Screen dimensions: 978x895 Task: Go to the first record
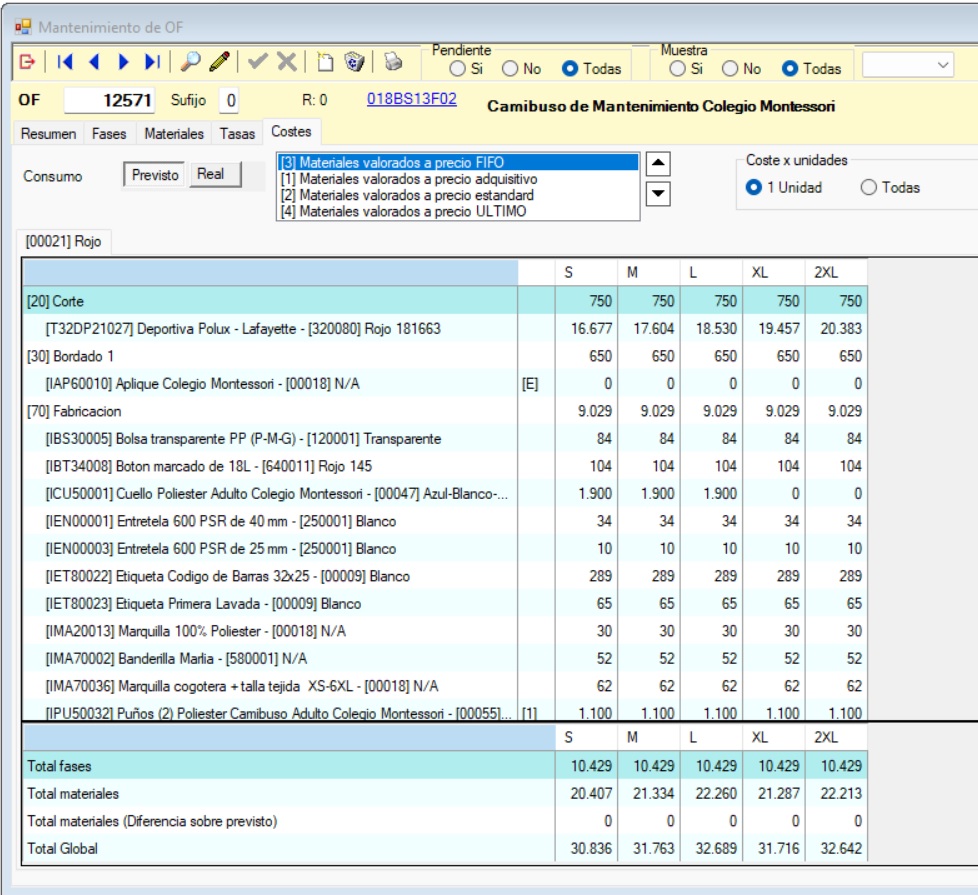[65, 63]
